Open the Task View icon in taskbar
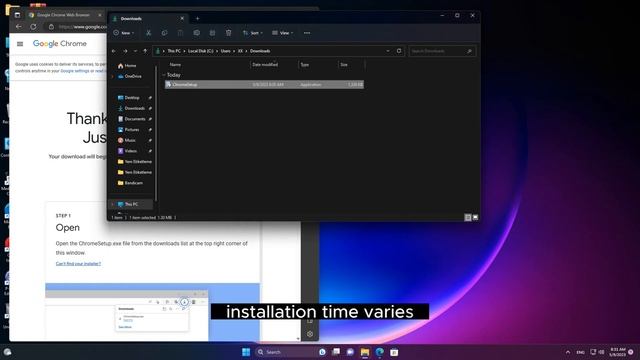Screen dimensions: 640x360 point(336,352)
